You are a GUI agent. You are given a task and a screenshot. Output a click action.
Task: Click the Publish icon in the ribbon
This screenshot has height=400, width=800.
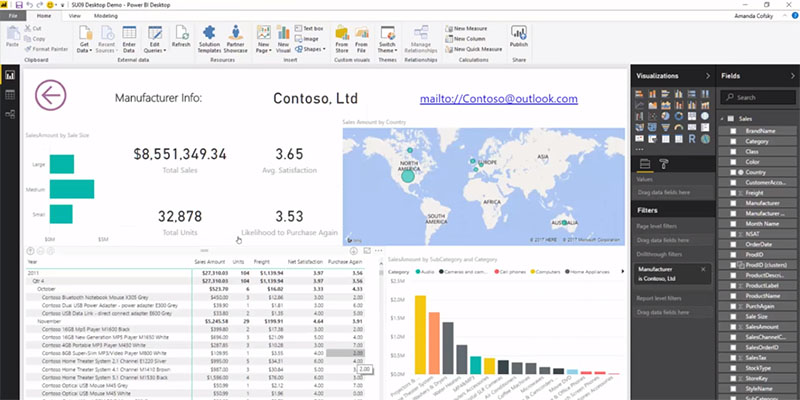tap(518, 36)
